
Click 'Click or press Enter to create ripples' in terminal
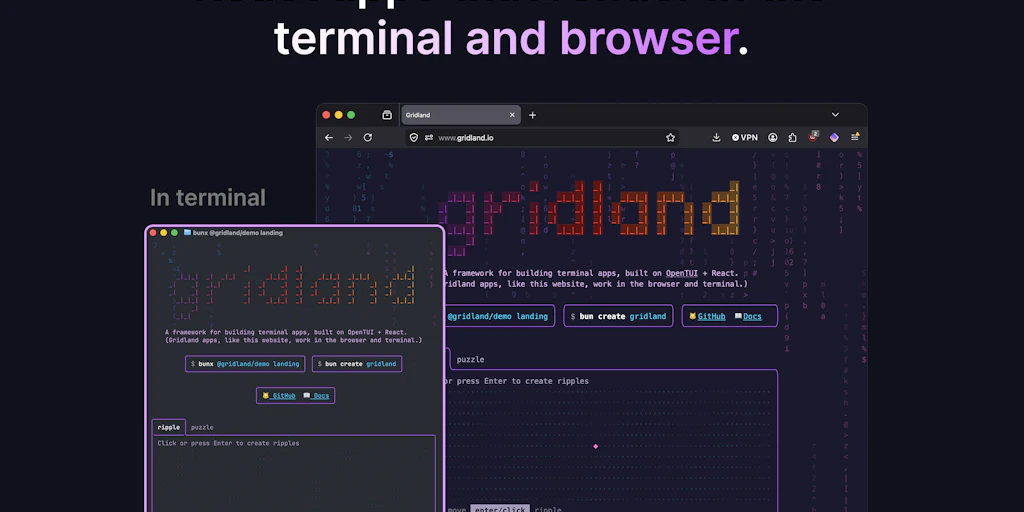(x=228, y=443)
